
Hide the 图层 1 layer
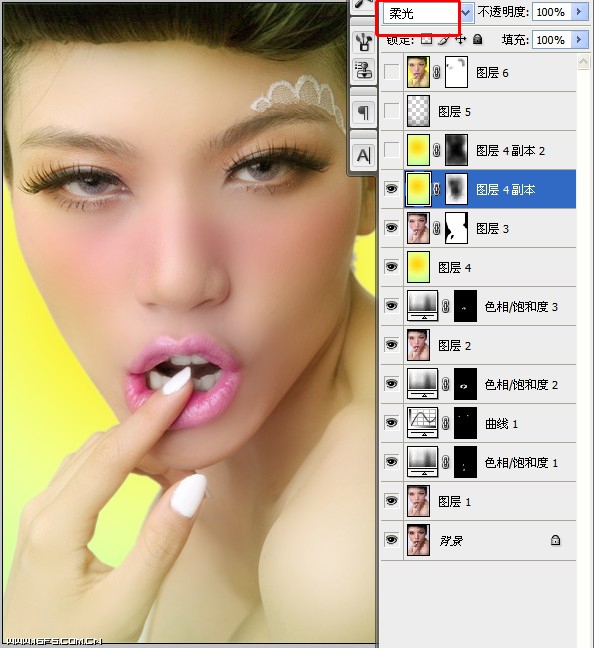(x=391, y=501)
